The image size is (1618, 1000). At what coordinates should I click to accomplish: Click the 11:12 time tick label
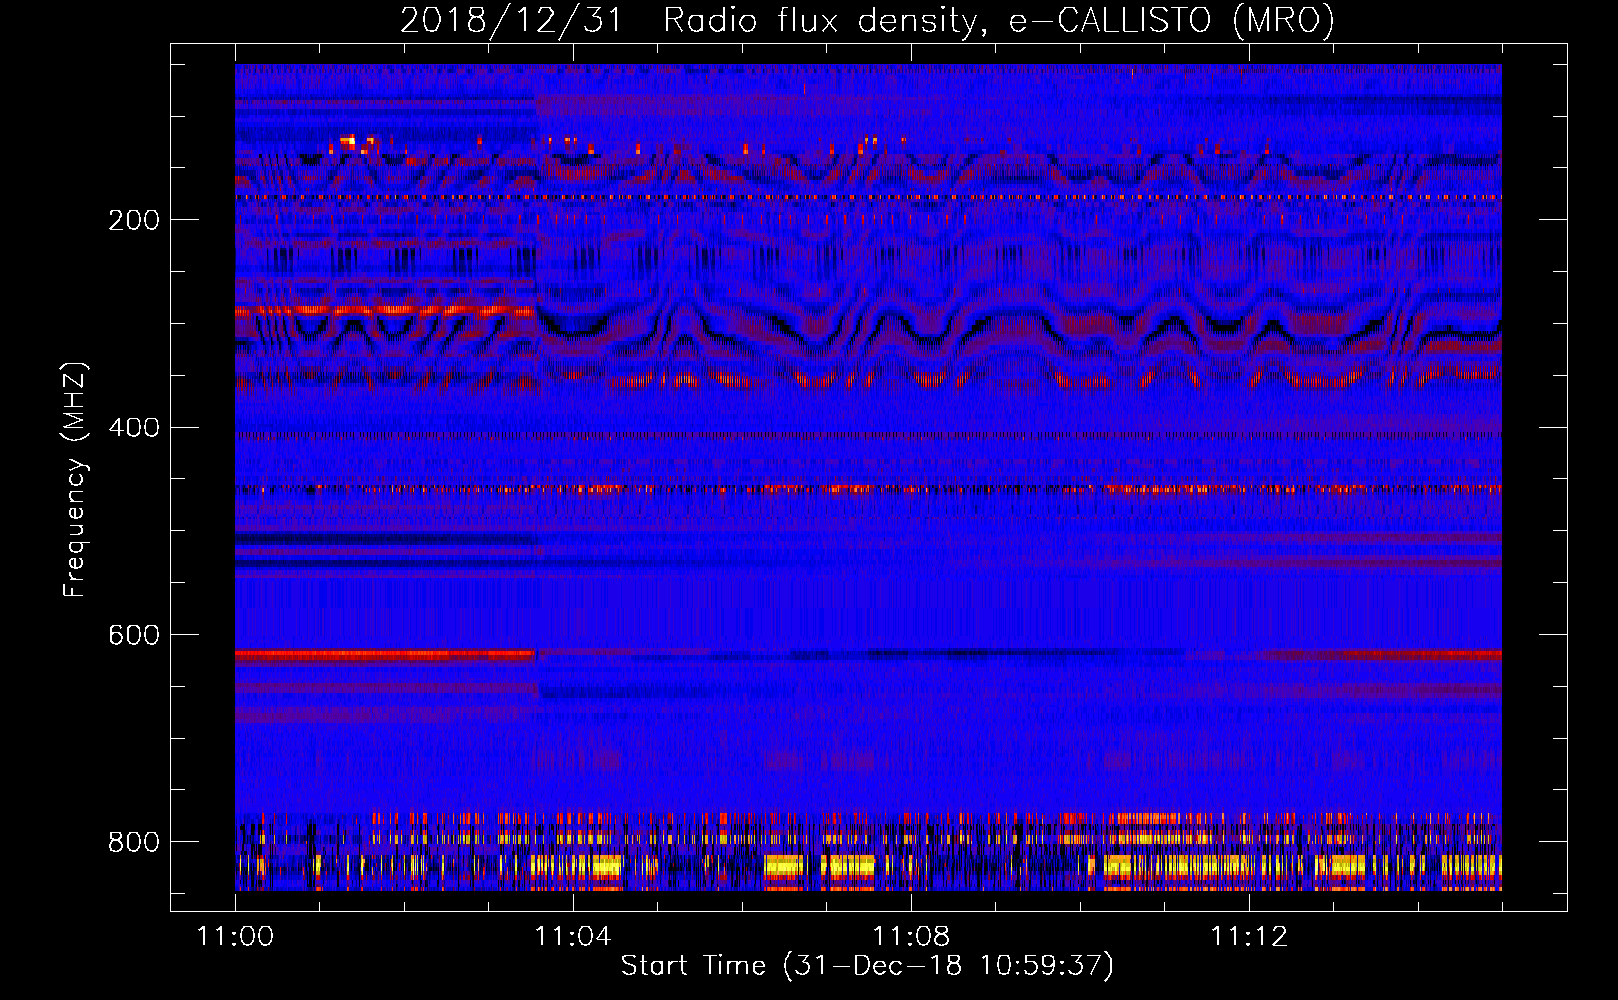[1249, 936]
